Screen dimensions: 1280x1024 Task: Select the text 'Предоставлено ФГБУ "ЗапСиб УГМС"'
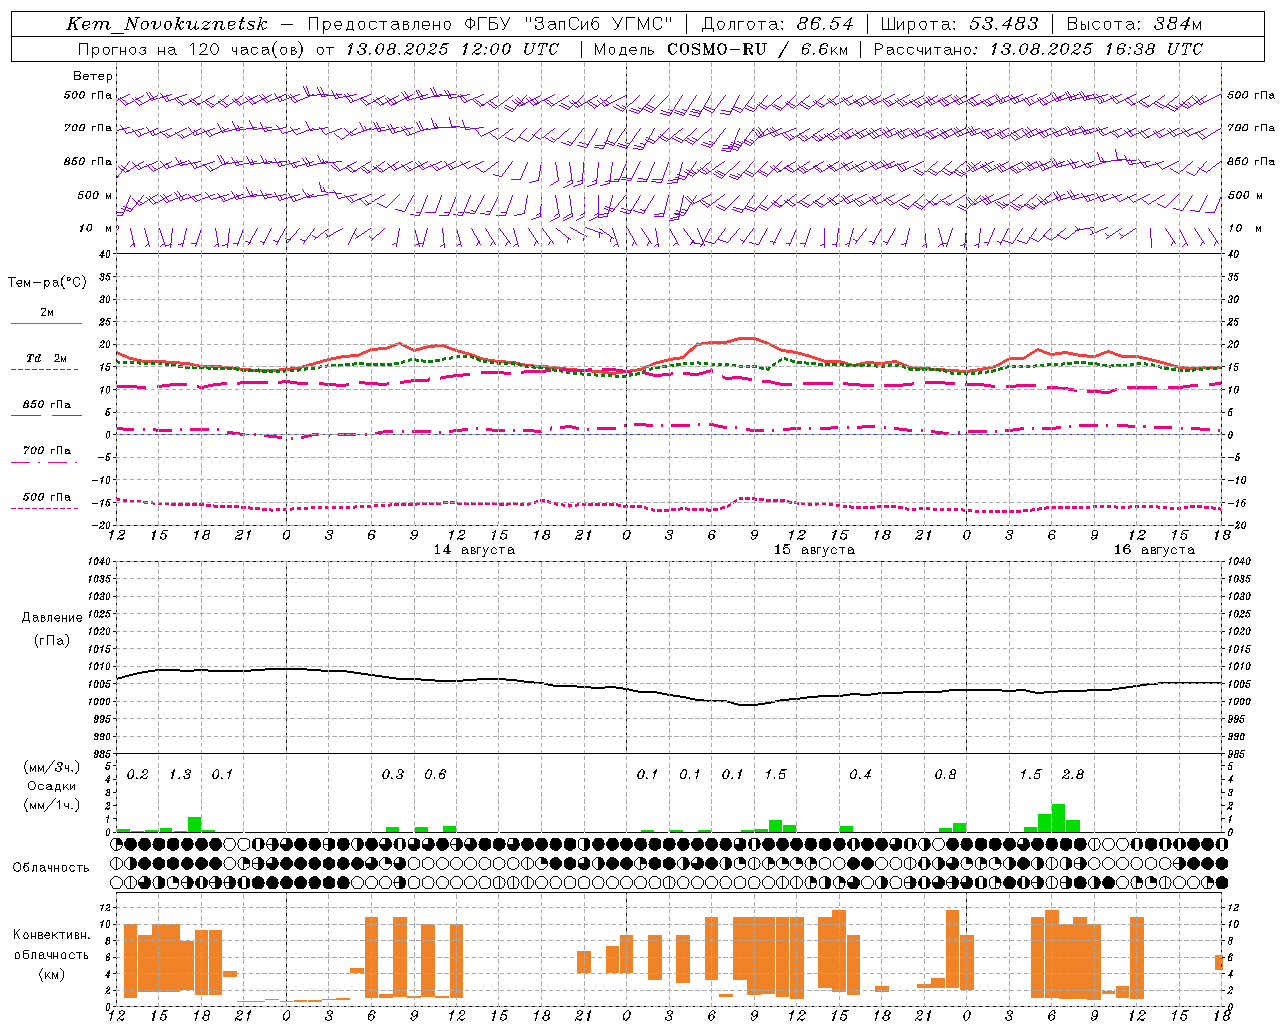point(490,24)
